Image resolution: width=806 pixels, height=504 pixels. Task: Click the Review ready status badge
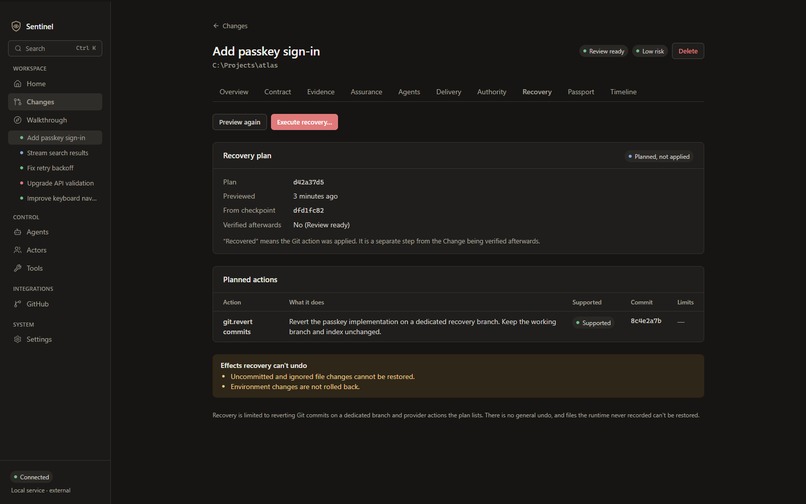[603, 51]
